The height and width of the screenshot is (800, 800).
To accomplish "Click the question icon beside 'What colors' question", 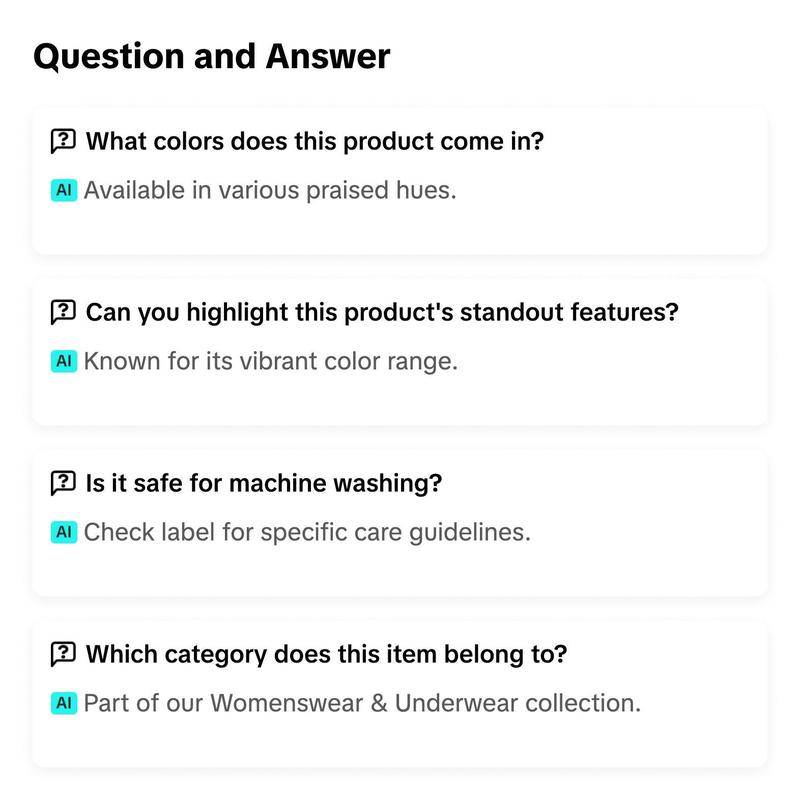I will click(63, 141).
